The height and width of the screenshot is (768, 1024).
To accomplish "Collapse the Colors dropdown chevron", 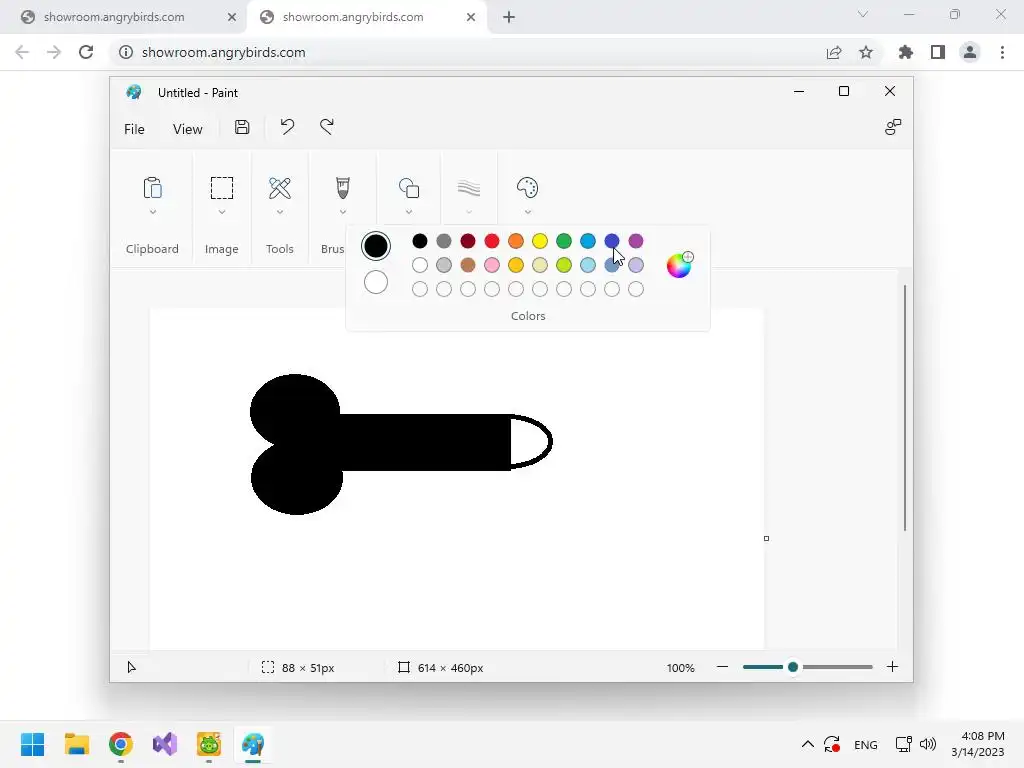I will click(x=528, y=212).
